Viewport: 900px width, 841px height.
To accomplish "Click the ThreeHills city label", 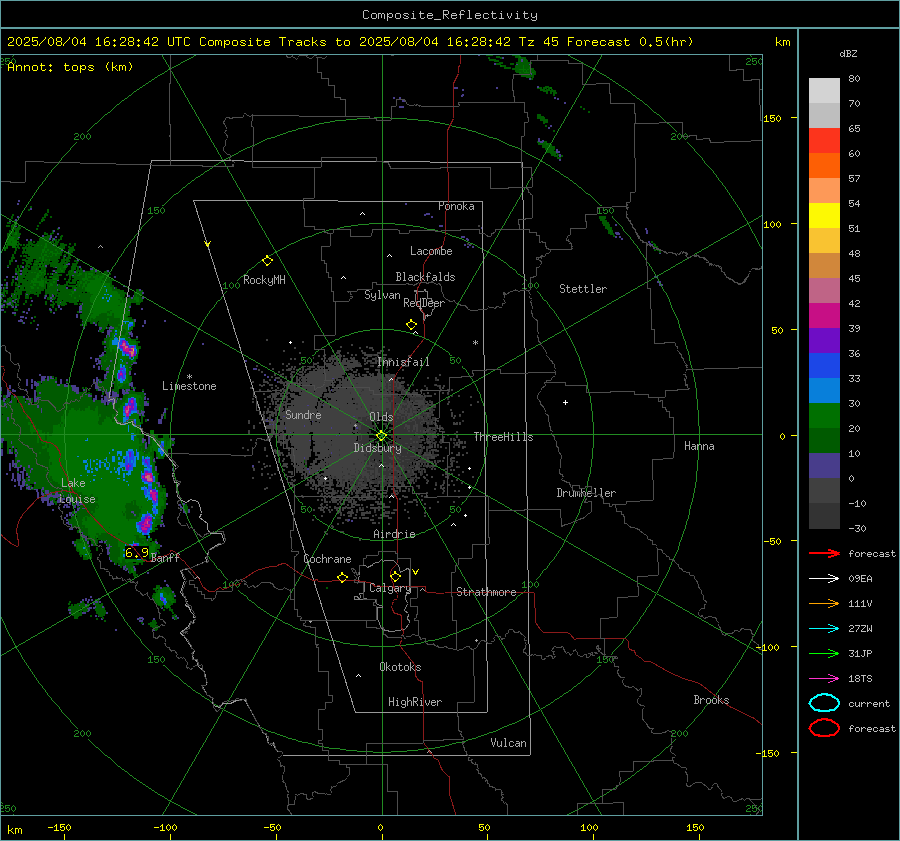I will (503, 437).
